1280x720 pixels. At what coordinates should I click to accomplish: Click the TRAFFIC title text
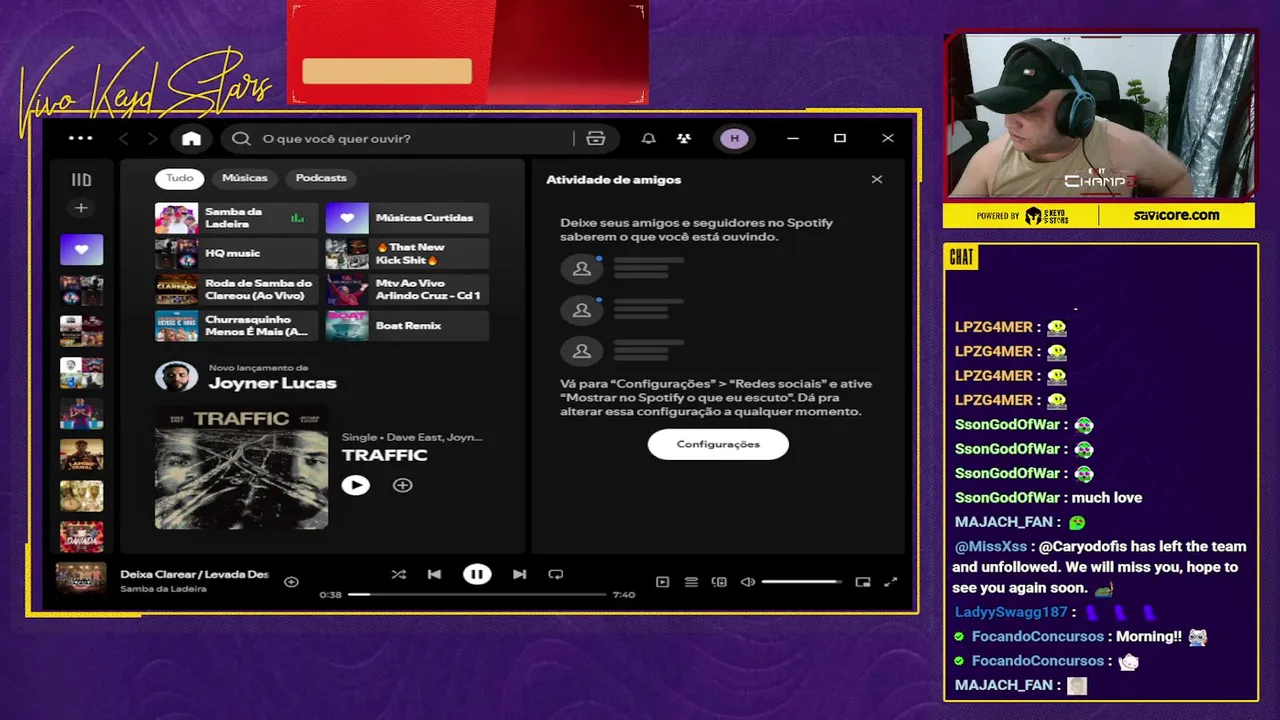[384, 455]
